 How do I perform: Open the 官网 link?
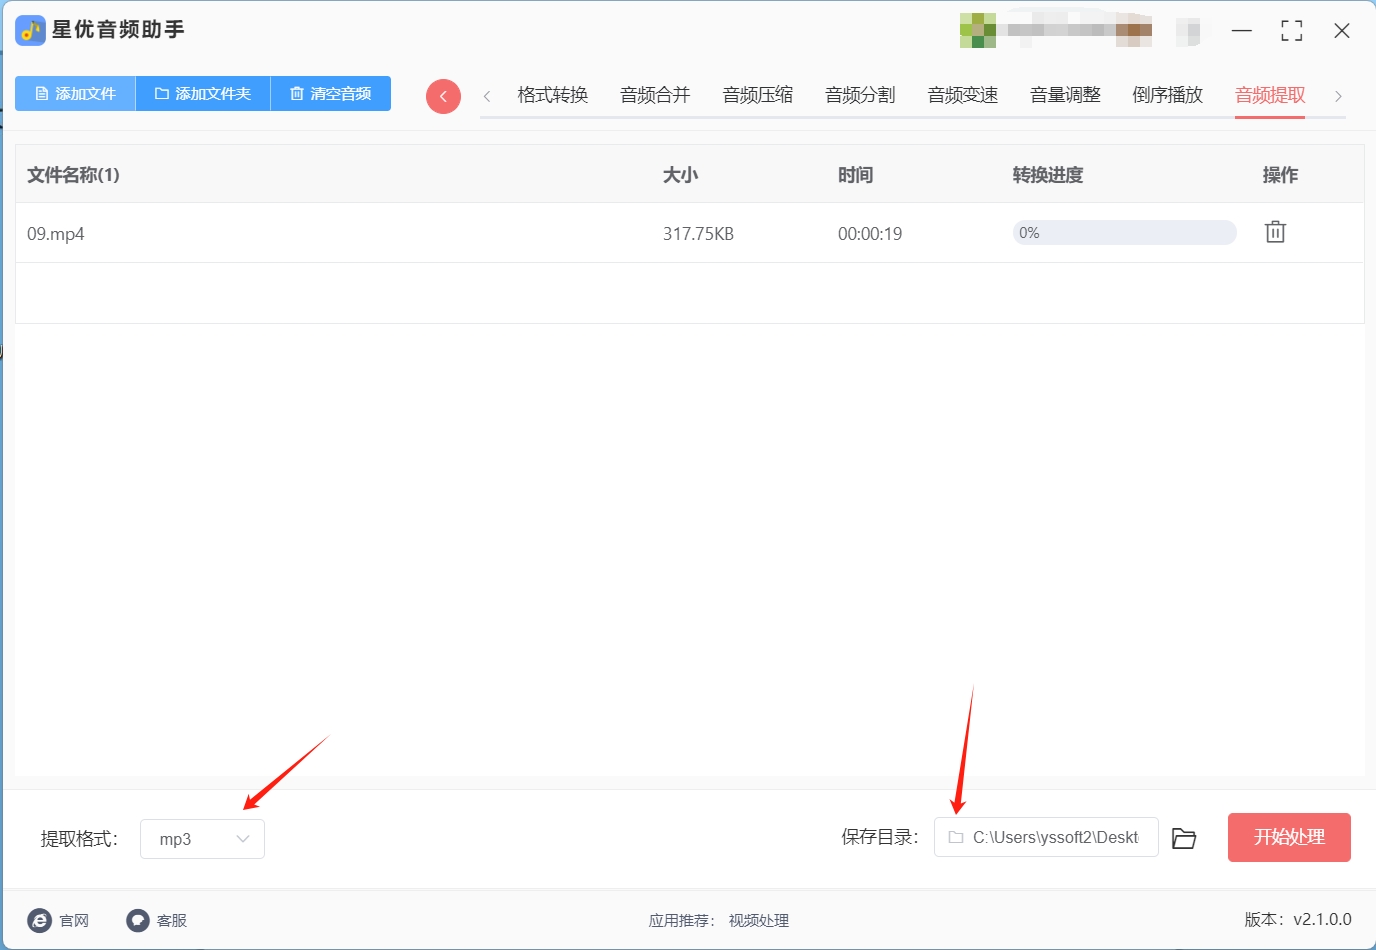click(x=58, y=920)
